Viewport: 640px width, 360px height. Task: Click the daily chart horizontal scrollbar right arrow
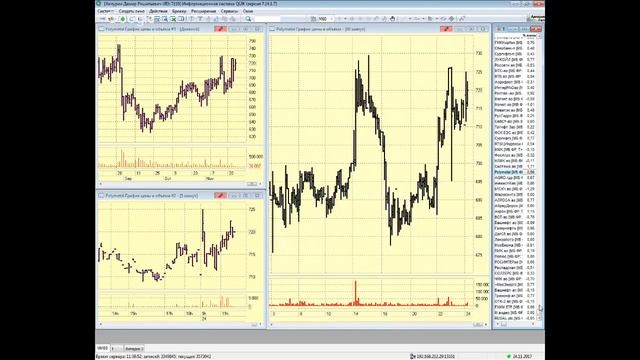pyautogui.click(x=260, y=184)
